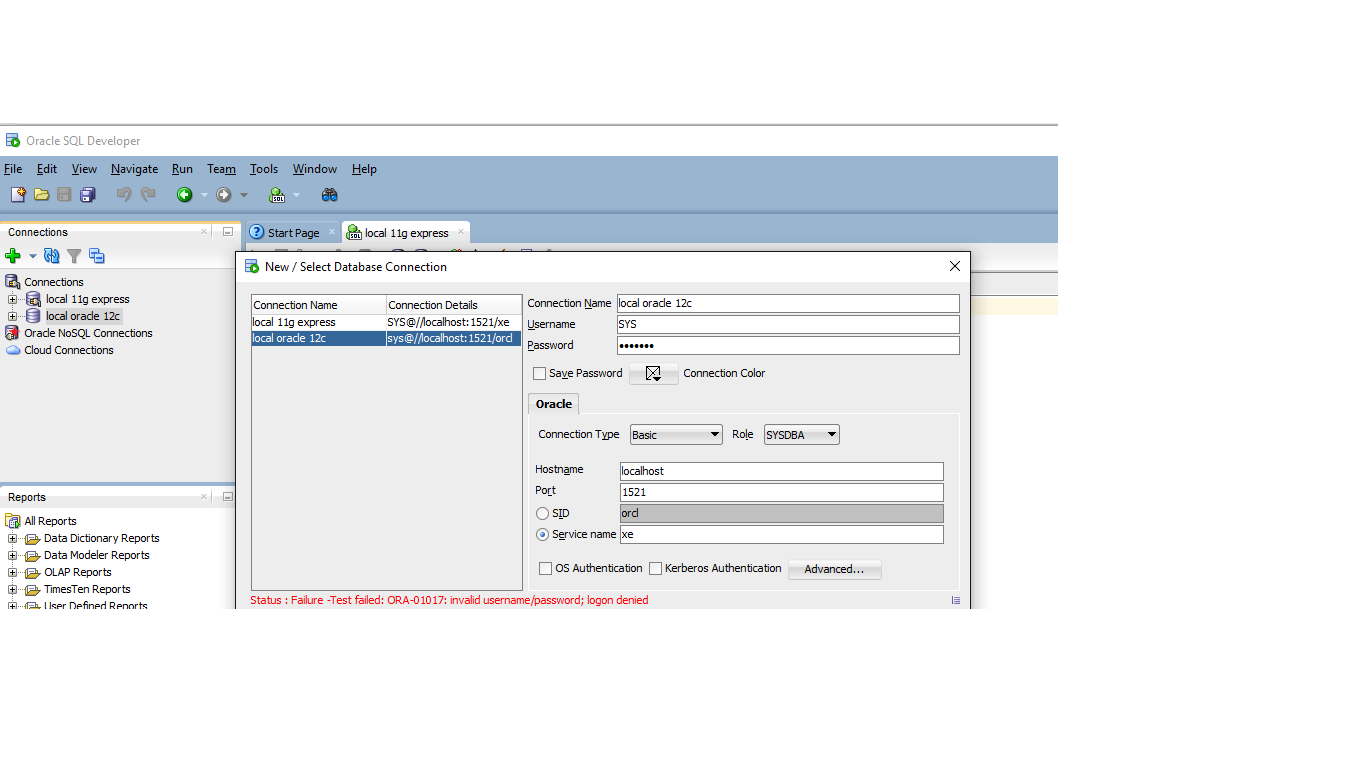Viewport: 1366px width, 768px height.
Task: Click the Open folder toolbar icon
Action: (x=41, y=195)
